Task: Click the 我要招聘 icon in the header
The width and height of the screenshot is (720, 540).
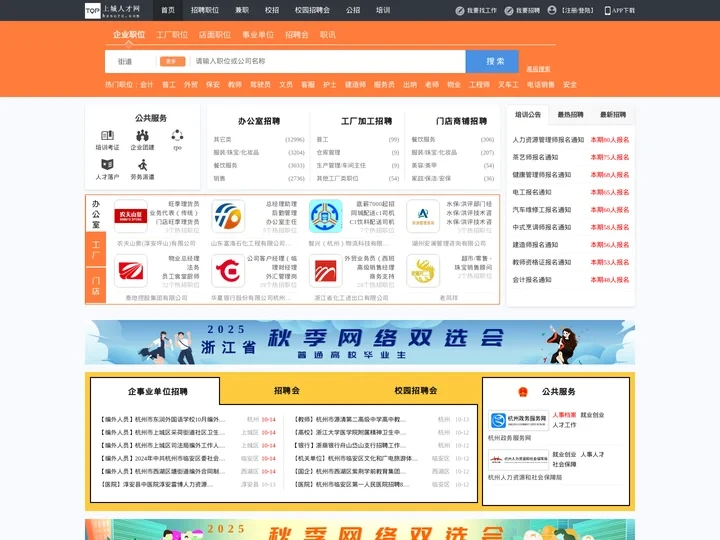Action: [509, 11]
